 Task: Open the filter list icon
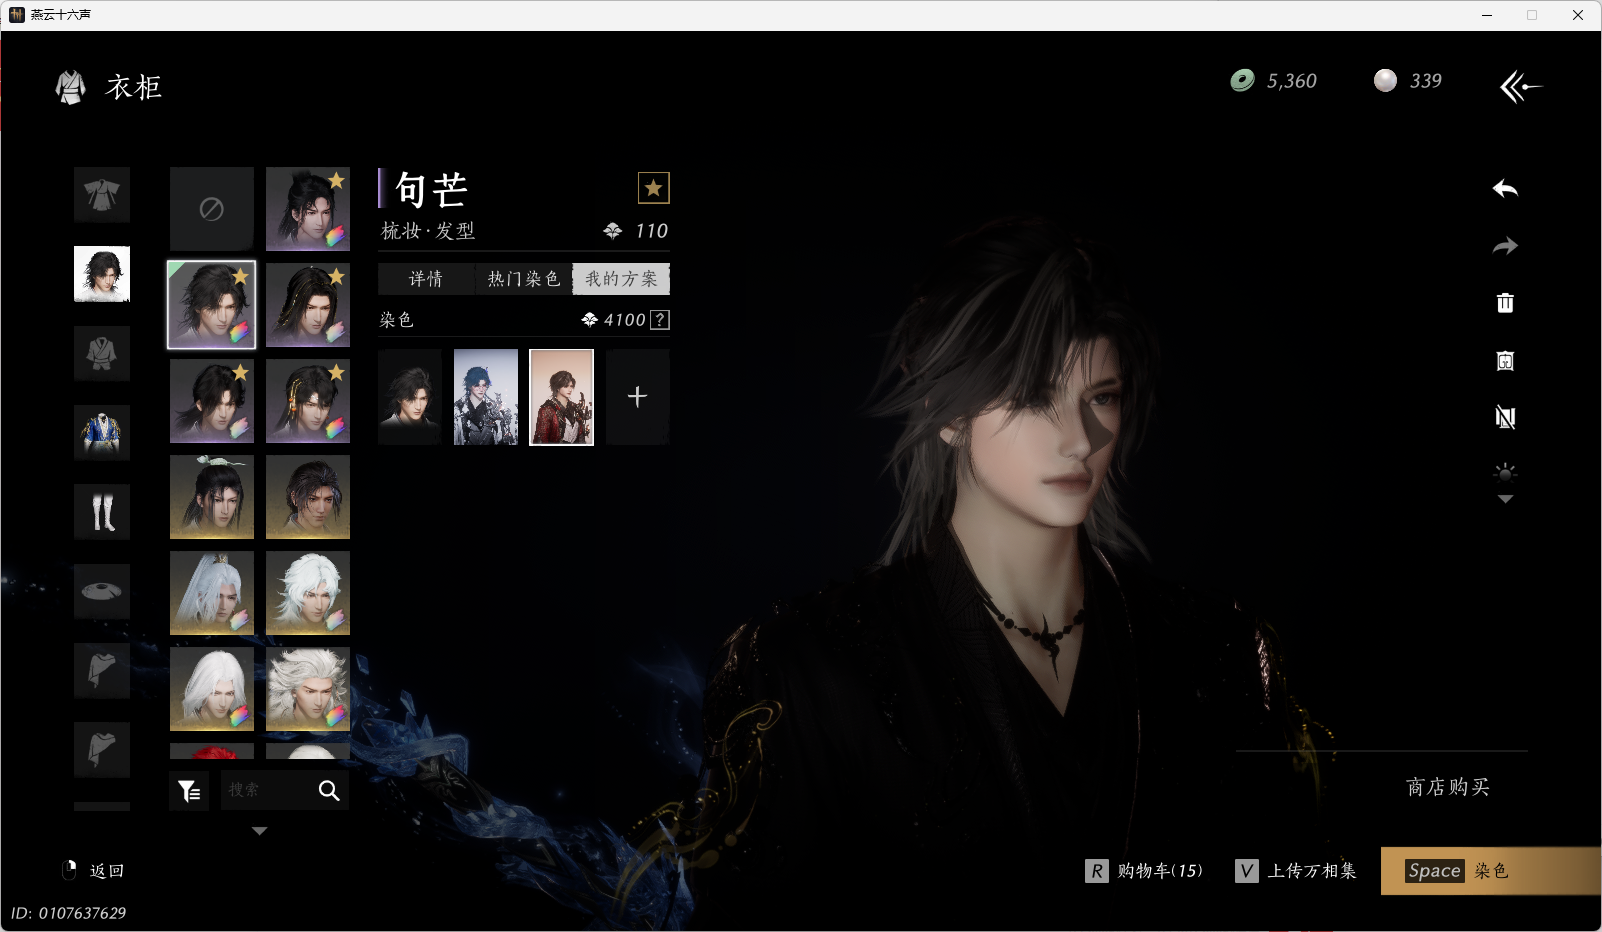coord(189,791)
